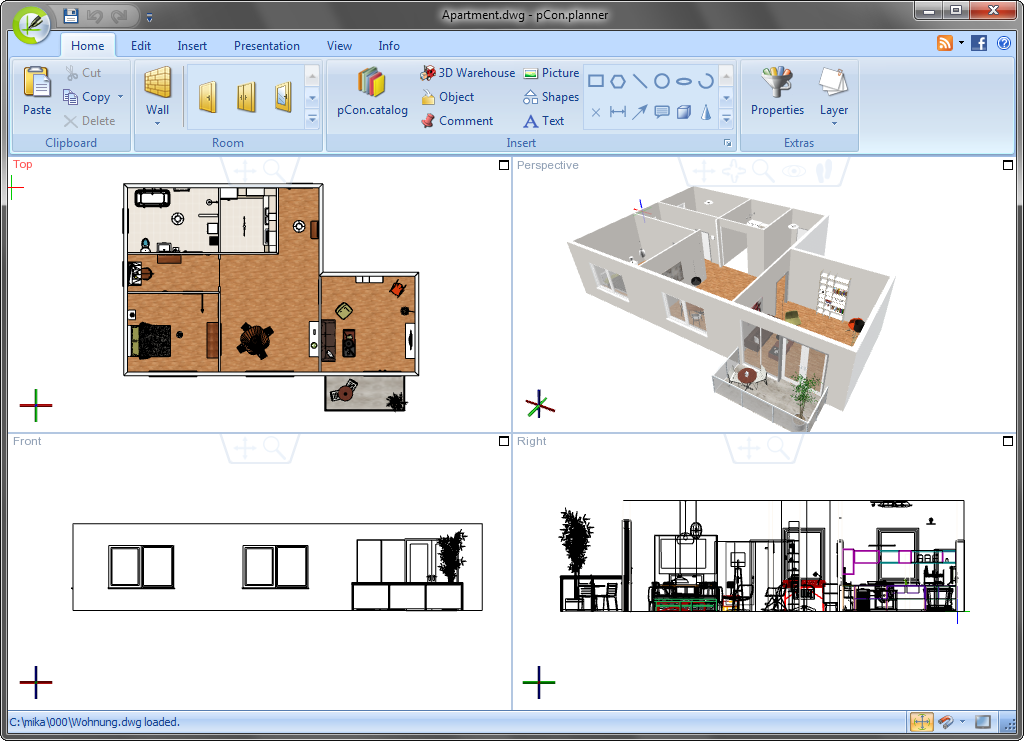Open the View tab

(x=339, y=46)
